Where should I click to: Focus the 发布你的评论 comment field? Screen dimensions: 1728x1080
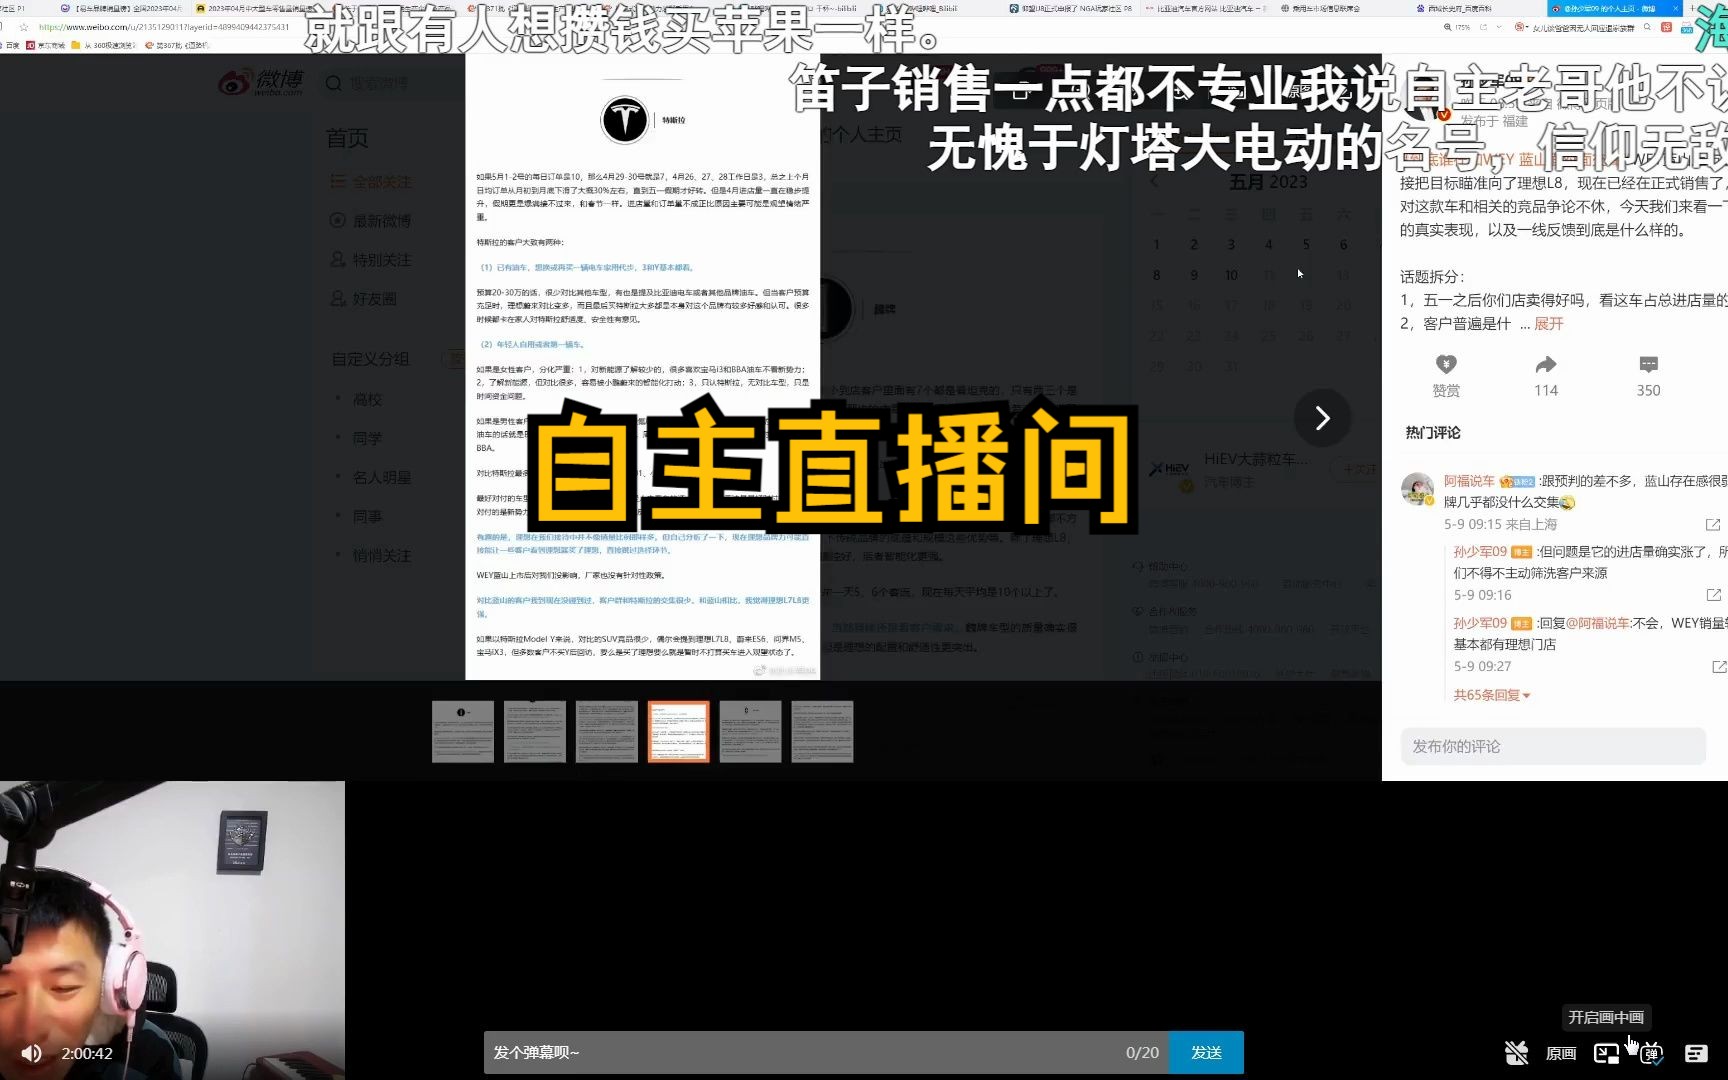click(x=1553, y=746)
